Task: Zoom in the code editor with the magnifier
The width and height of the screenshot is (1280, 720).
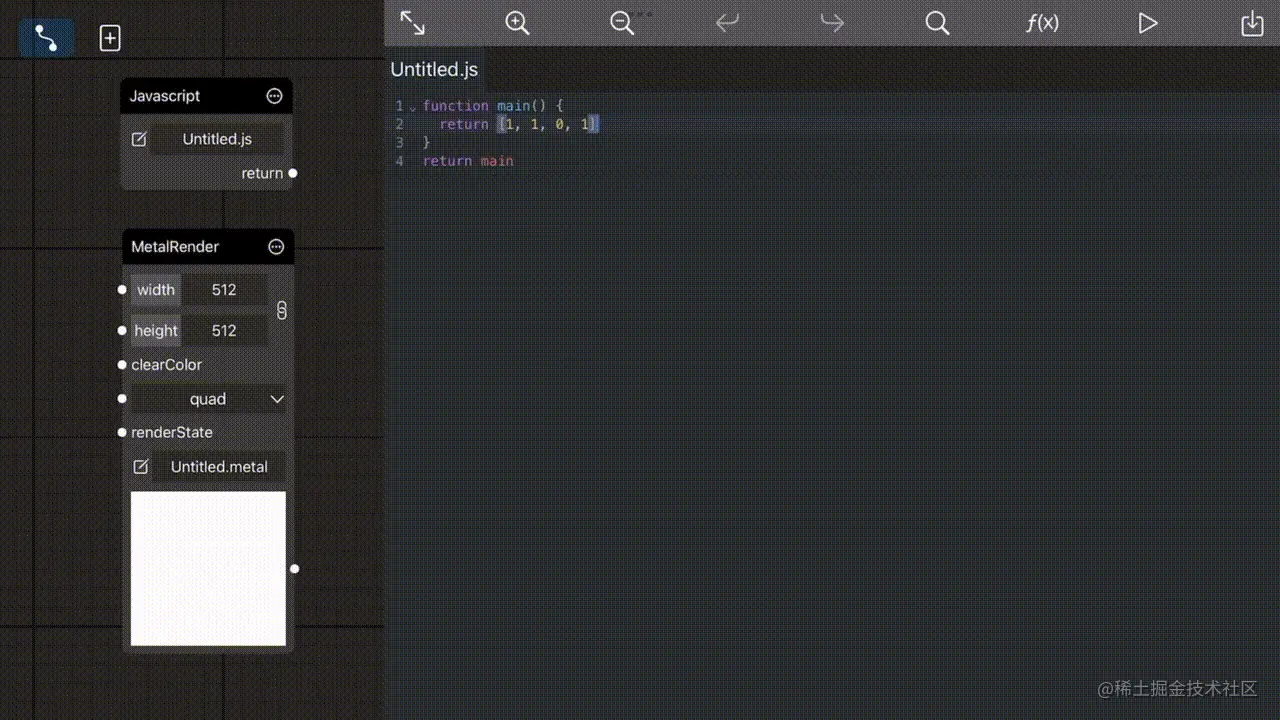Action: tap(516, 22)
